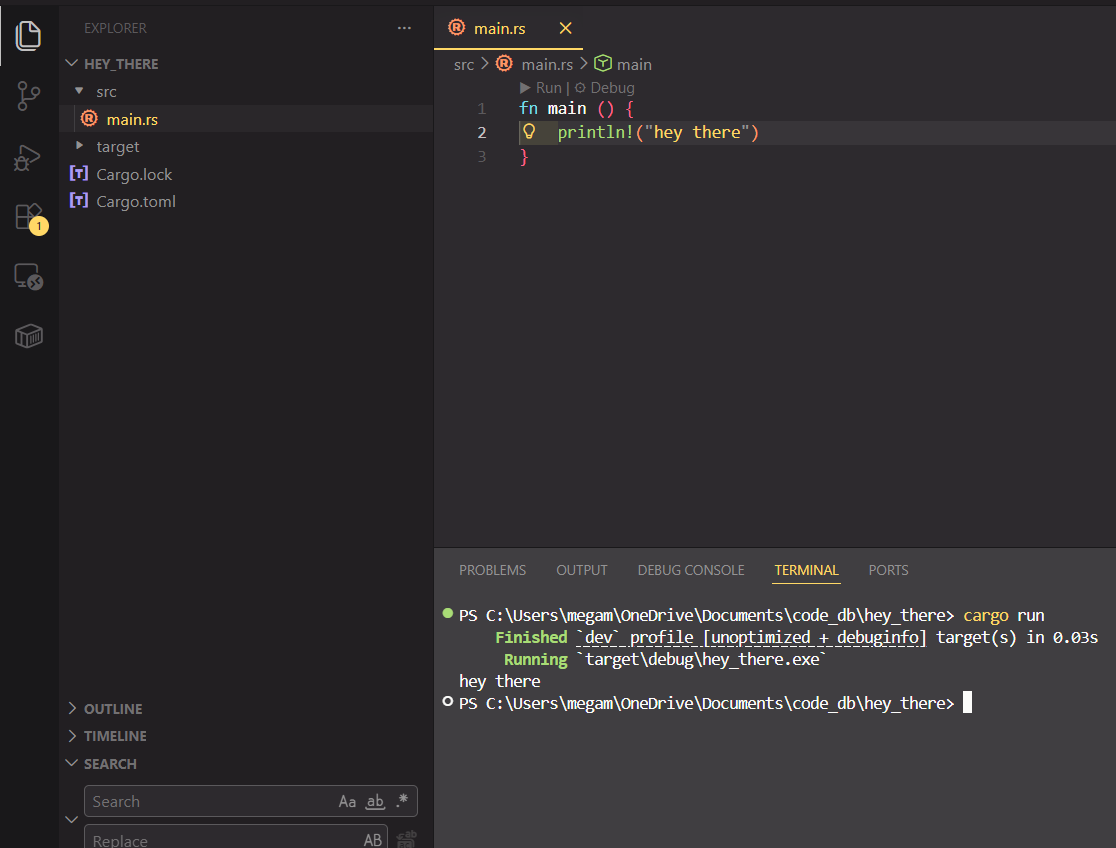Click the latest terminal prompt cursor
The image size is (1116, 848).
click(967, 703)
